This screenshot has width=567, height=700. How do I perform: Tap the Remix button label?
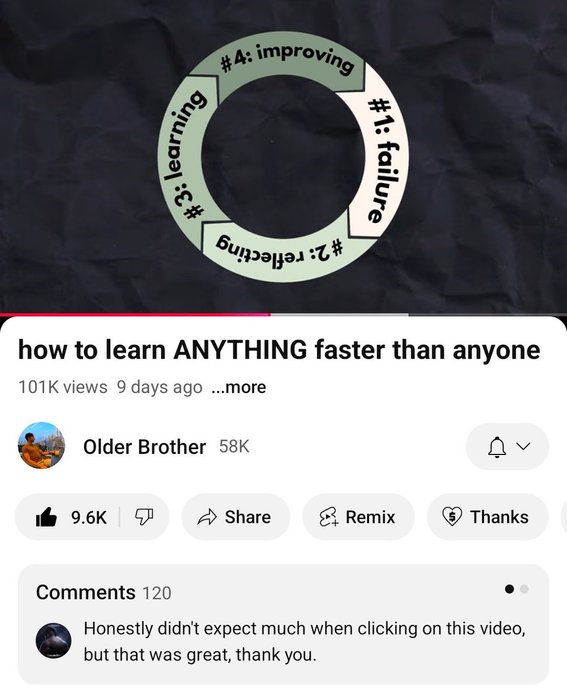pos(370,517)
